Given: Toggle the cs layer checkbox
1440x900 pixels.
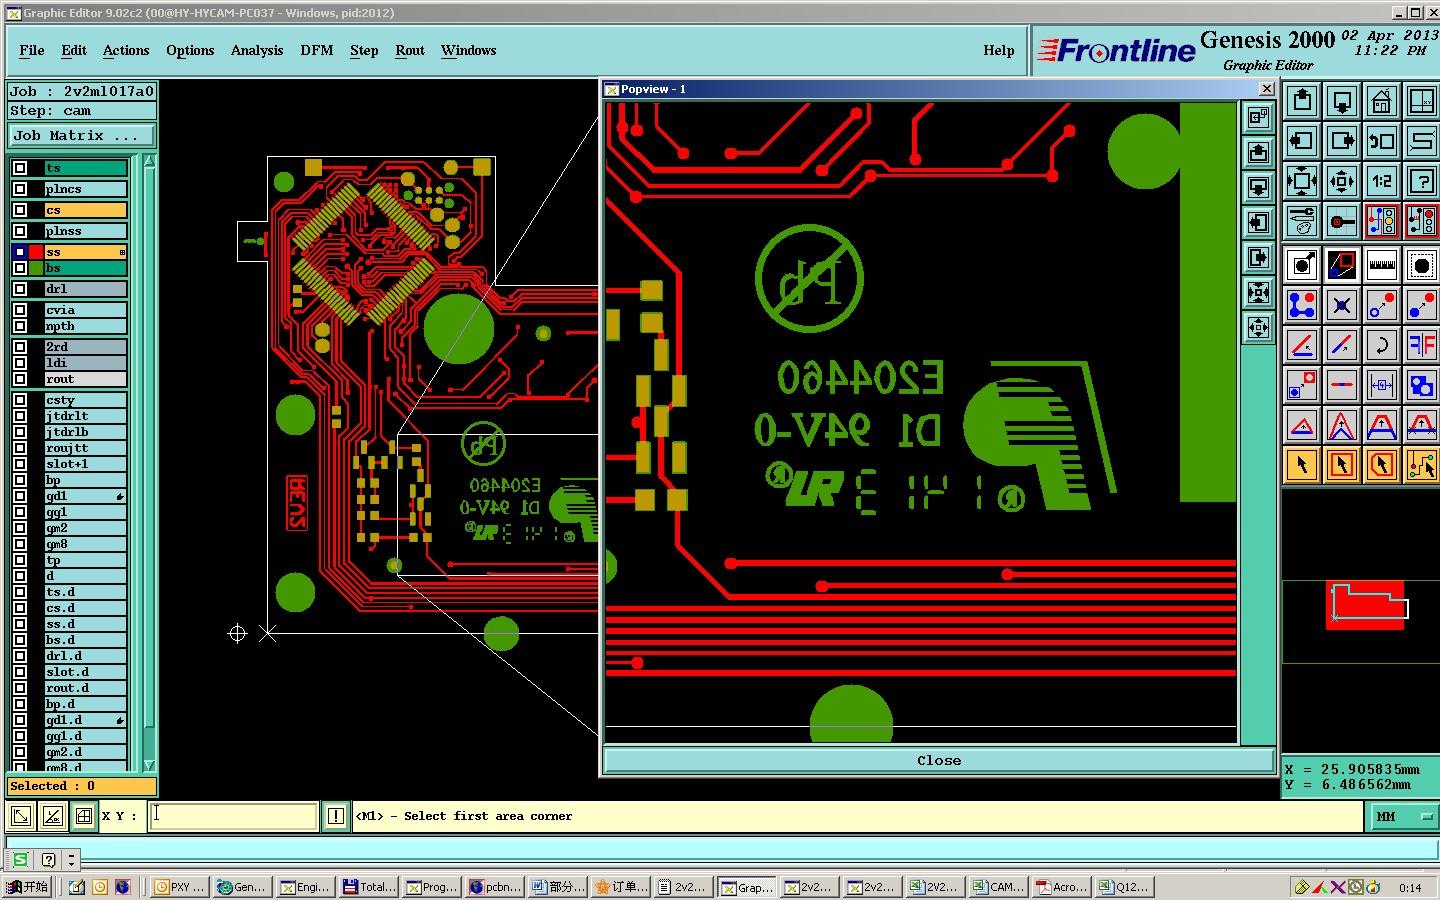Looking at the screenshot, I should (x=20, y=210).
